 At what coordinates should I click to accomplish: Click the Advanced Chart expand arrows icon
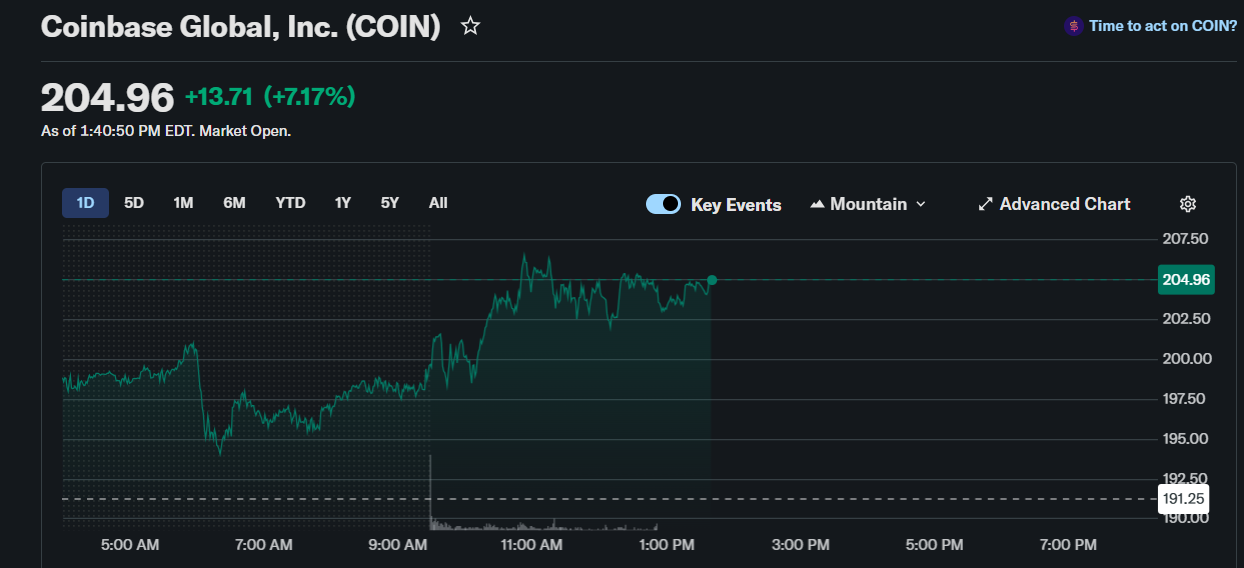pos(985,204)
